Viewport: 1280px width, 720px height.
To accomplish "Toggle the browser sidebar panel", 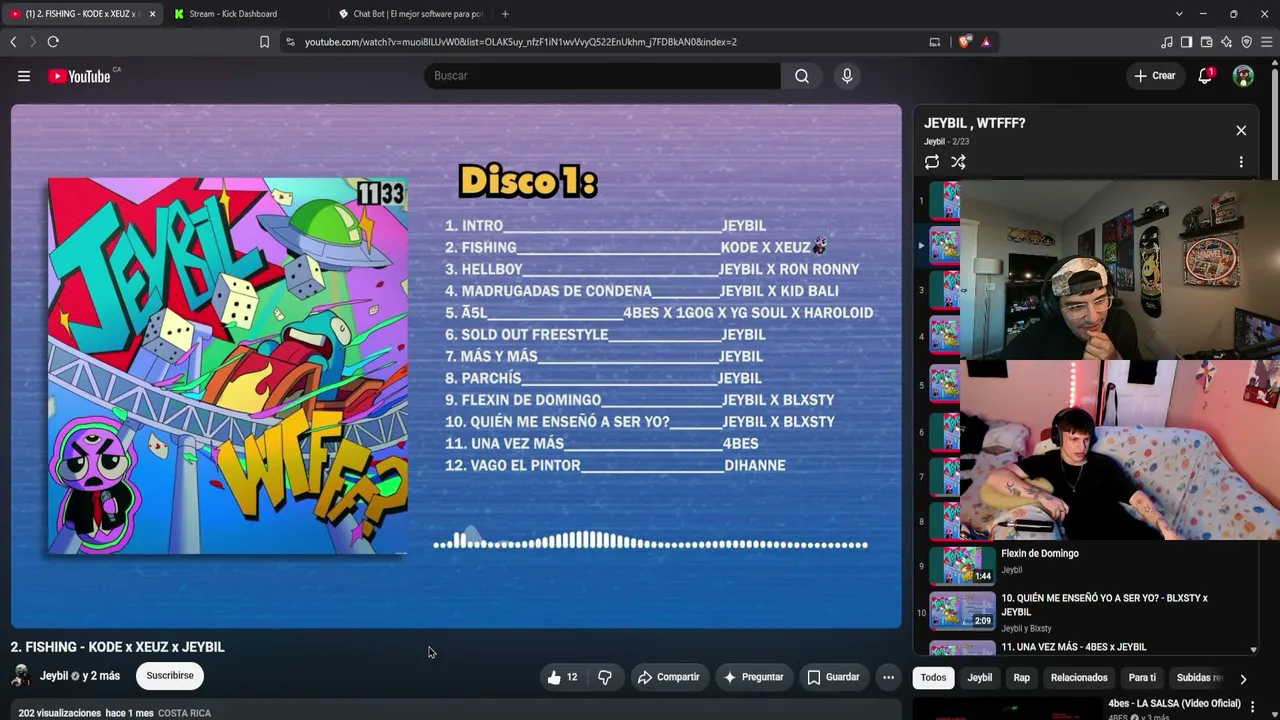I will (1186, 42).
